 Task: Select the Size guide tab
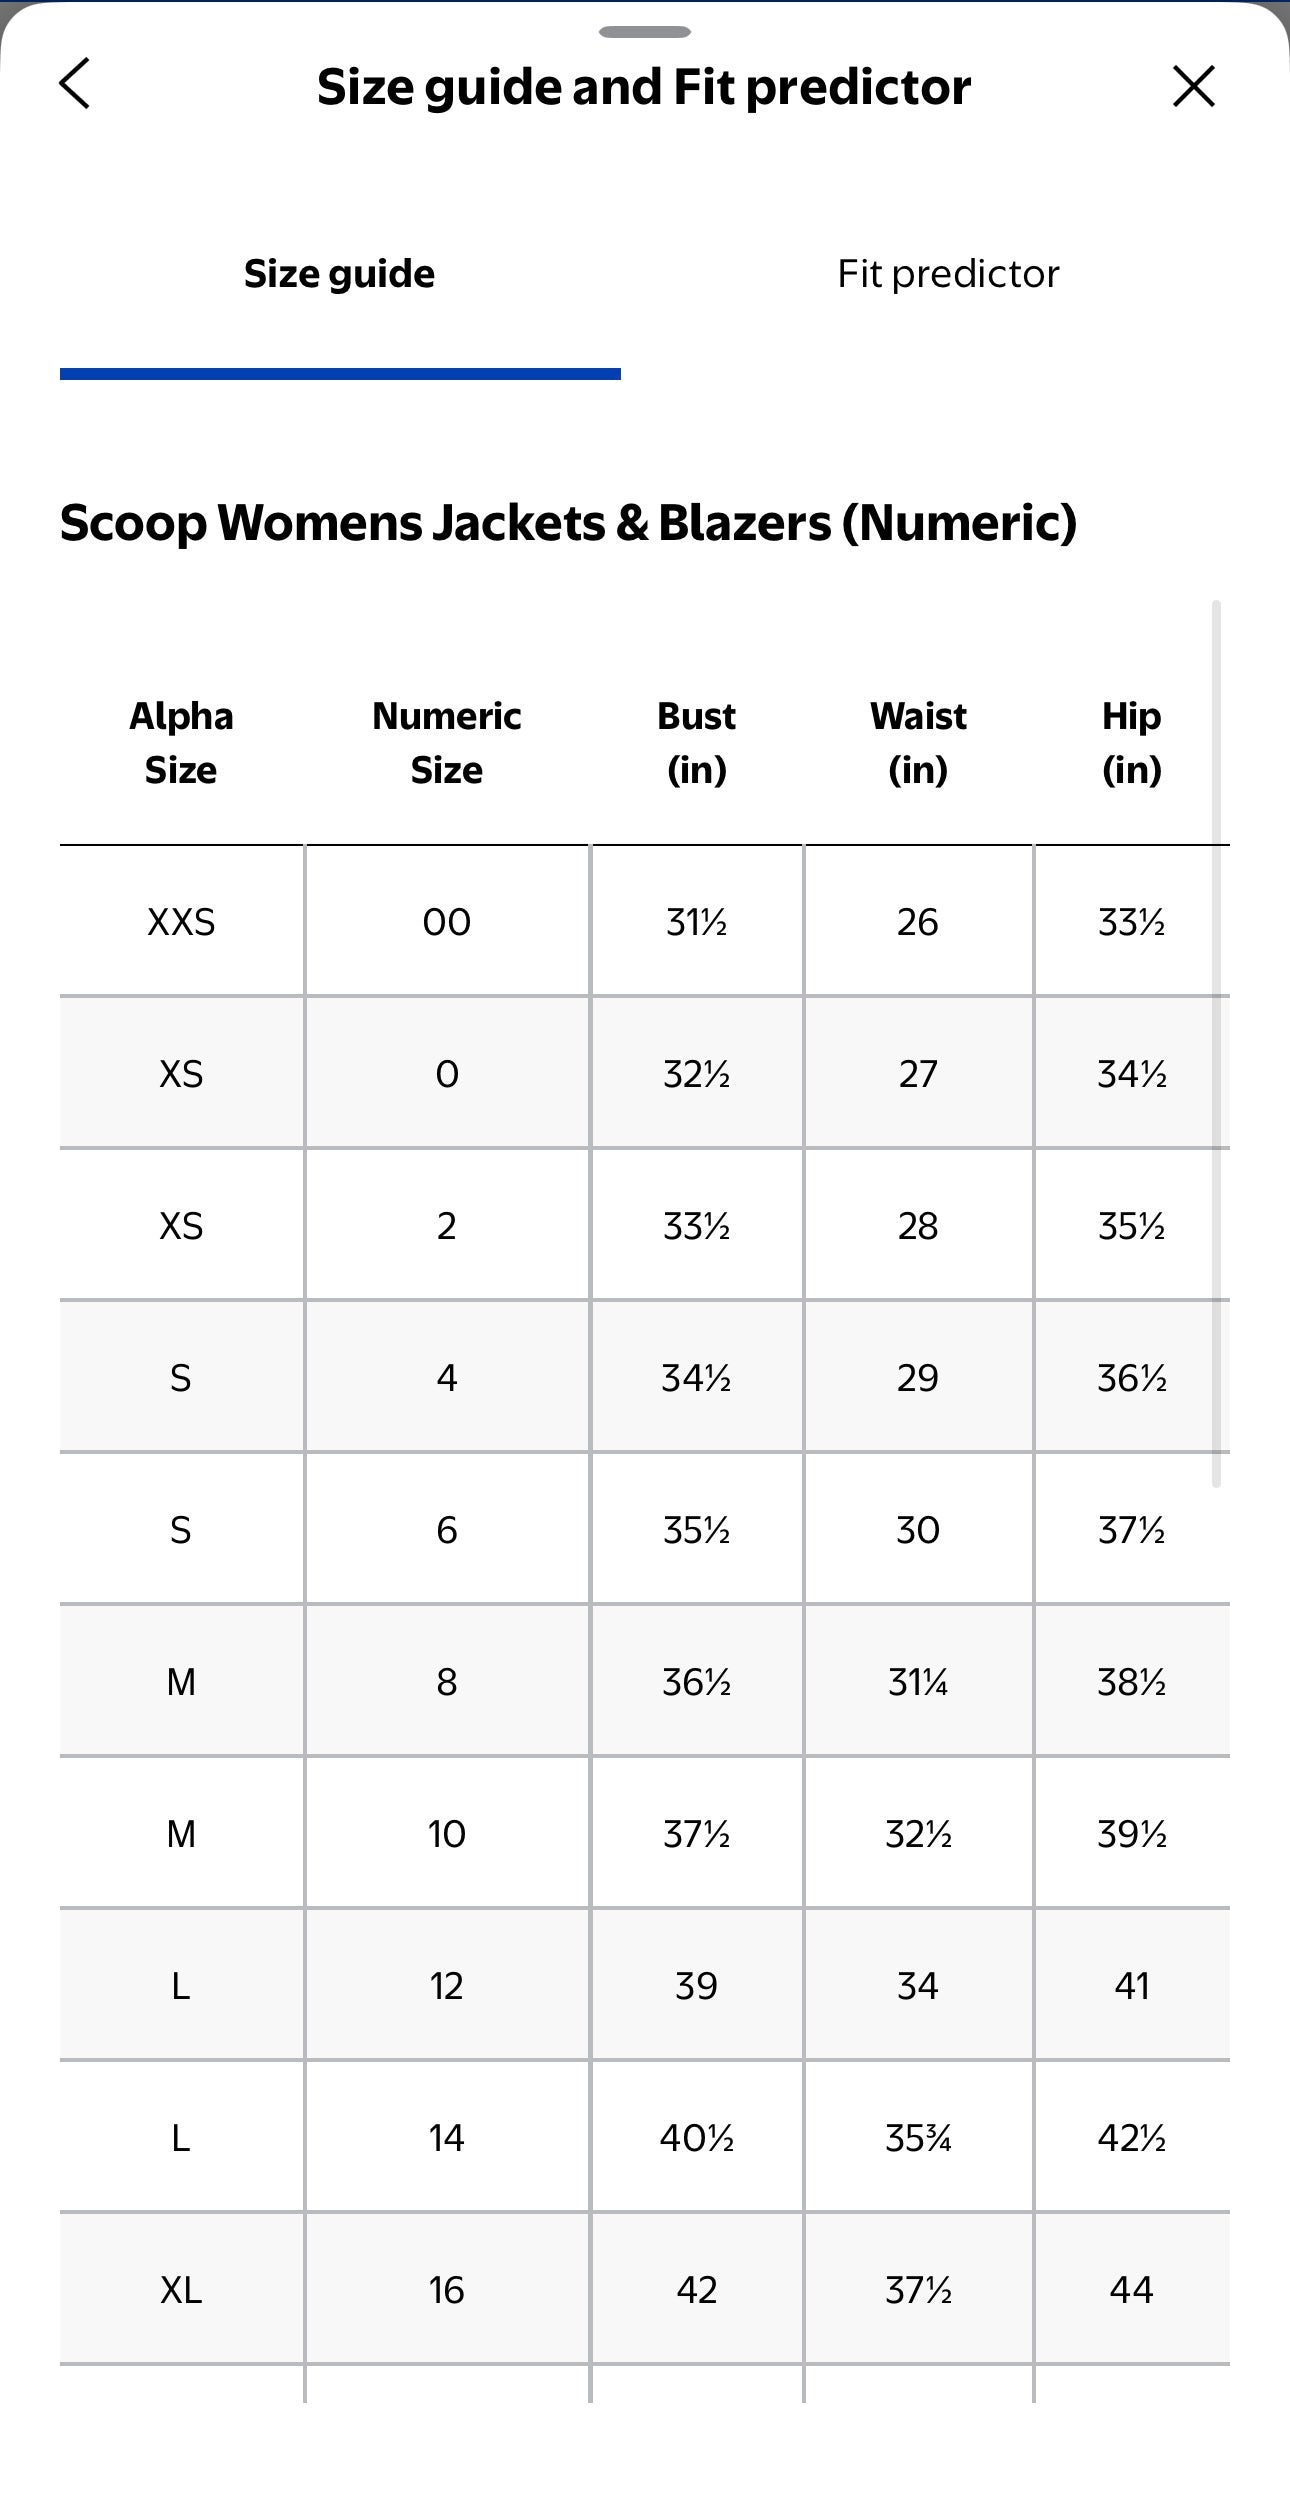coord(340,274)
